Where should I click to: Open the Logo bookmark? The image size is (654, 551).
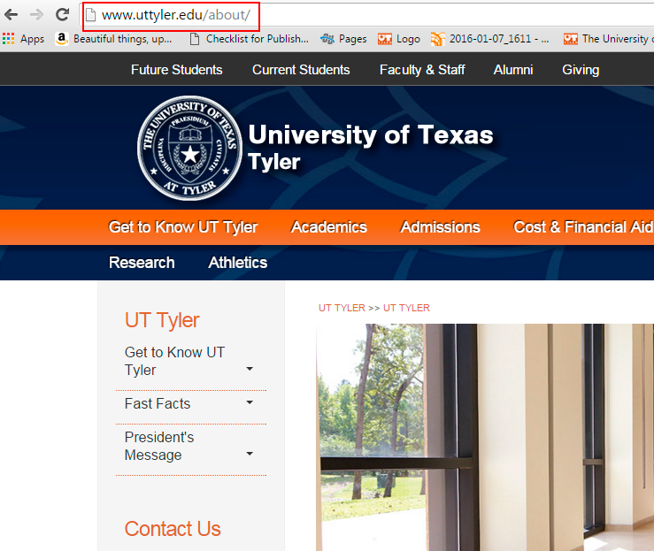click(x=399, y=39)
